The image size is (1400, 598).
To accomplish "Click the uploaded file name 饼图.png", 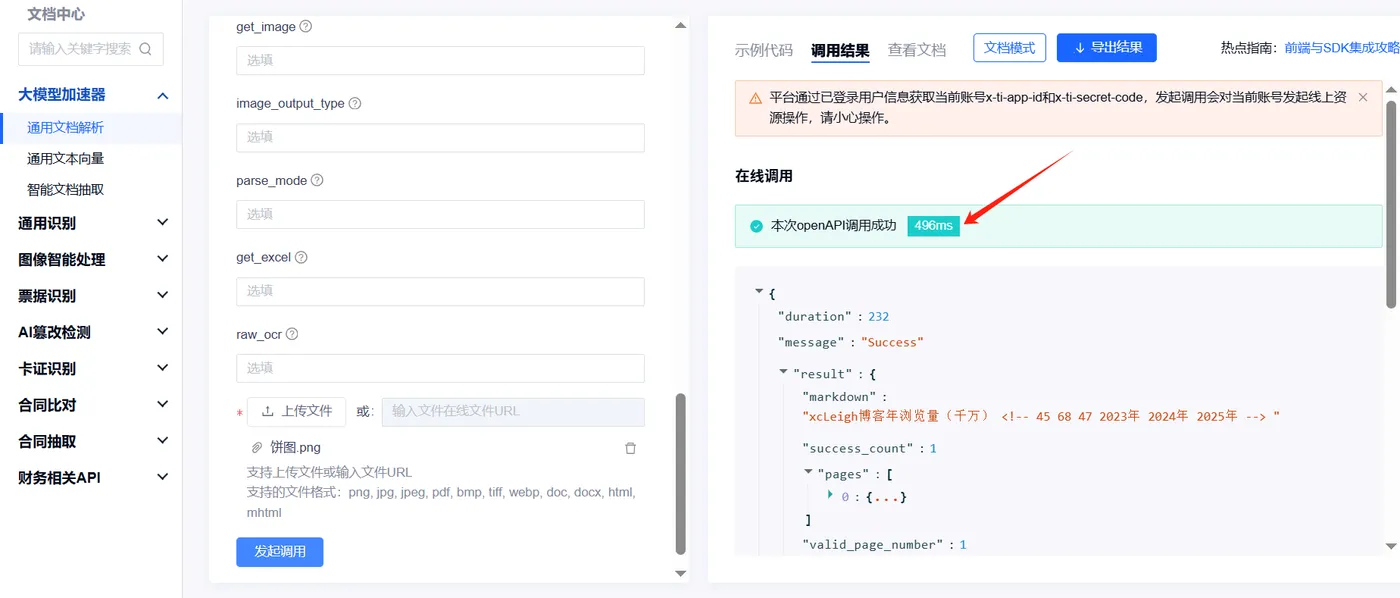I will click(295, 448).
